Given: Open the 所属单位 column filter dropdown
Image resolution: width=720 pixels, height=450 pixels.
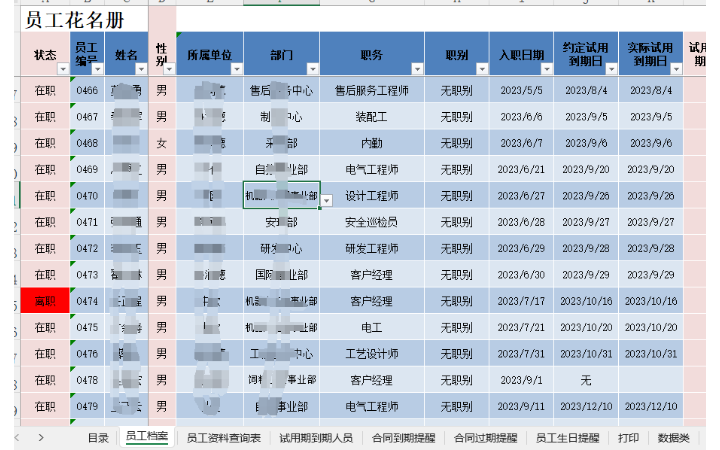Looking at the screenshot, I should pos(236,69).
